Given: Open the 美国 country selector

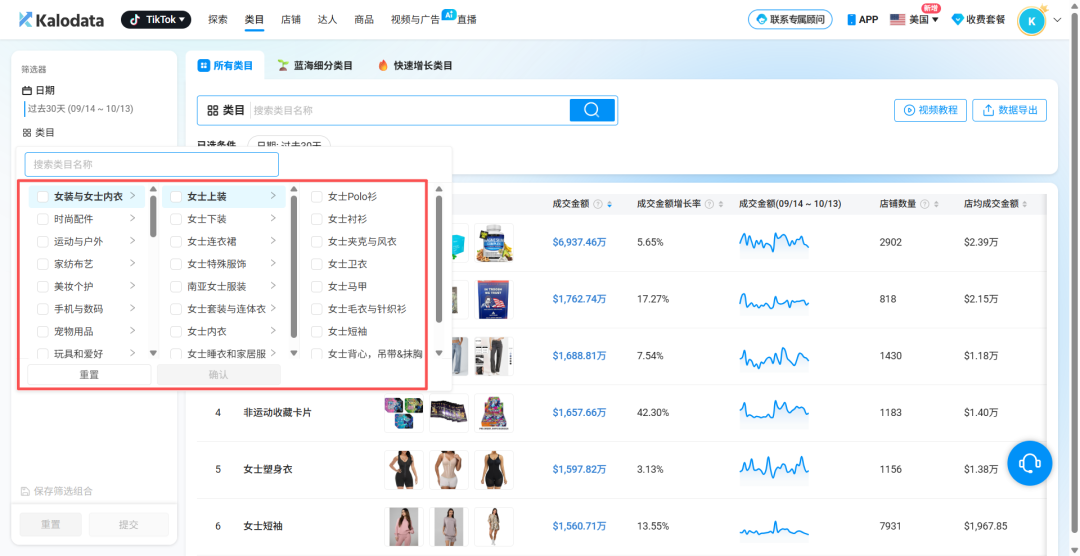Looking at the screenshot, I should (914, 19).
